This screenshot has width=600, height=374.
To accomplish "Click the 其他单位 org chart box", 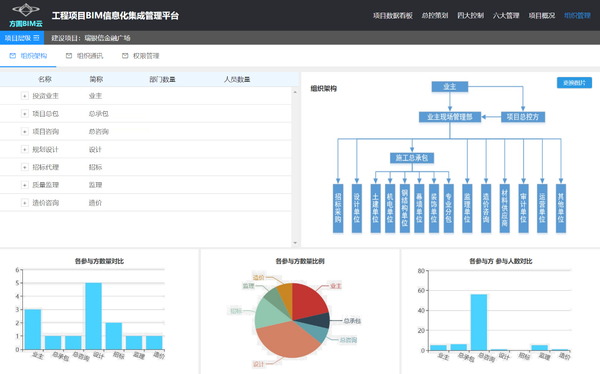I will coord(561,208).
